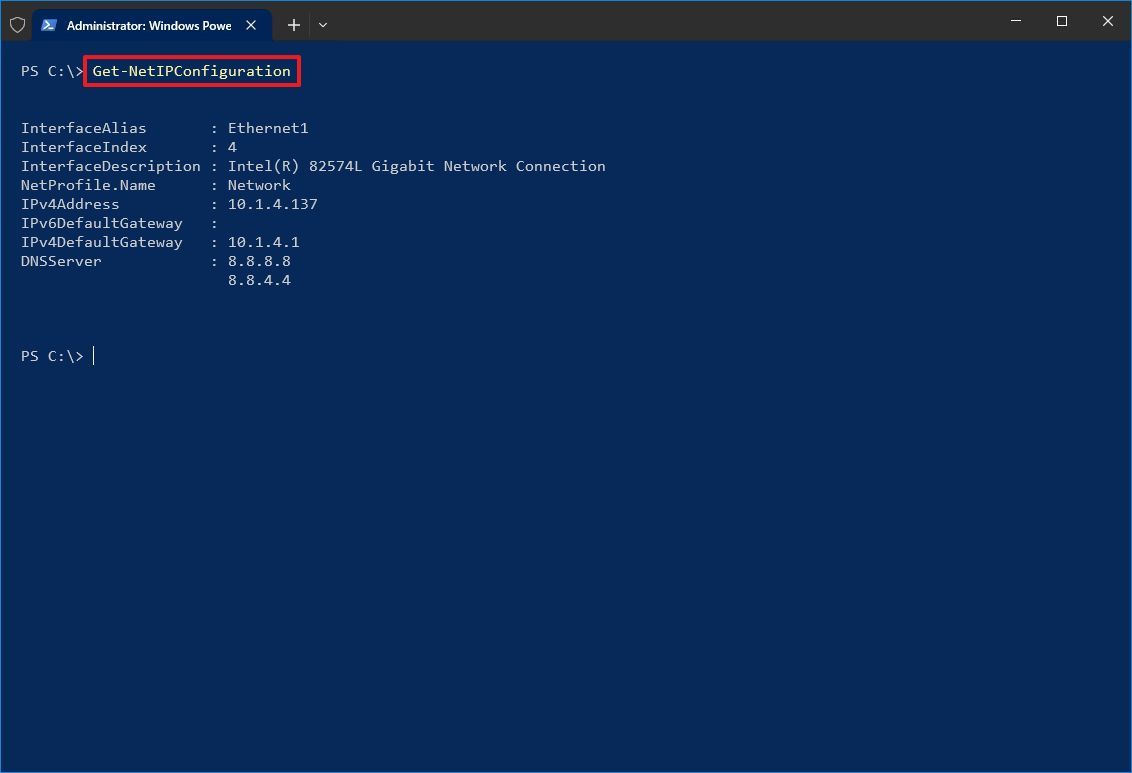Image resolution: width=1132 pixels, height=773 pixels.
Task: Click the IPv4Address value 10.1.4.137
Action: tap(273, 204)
